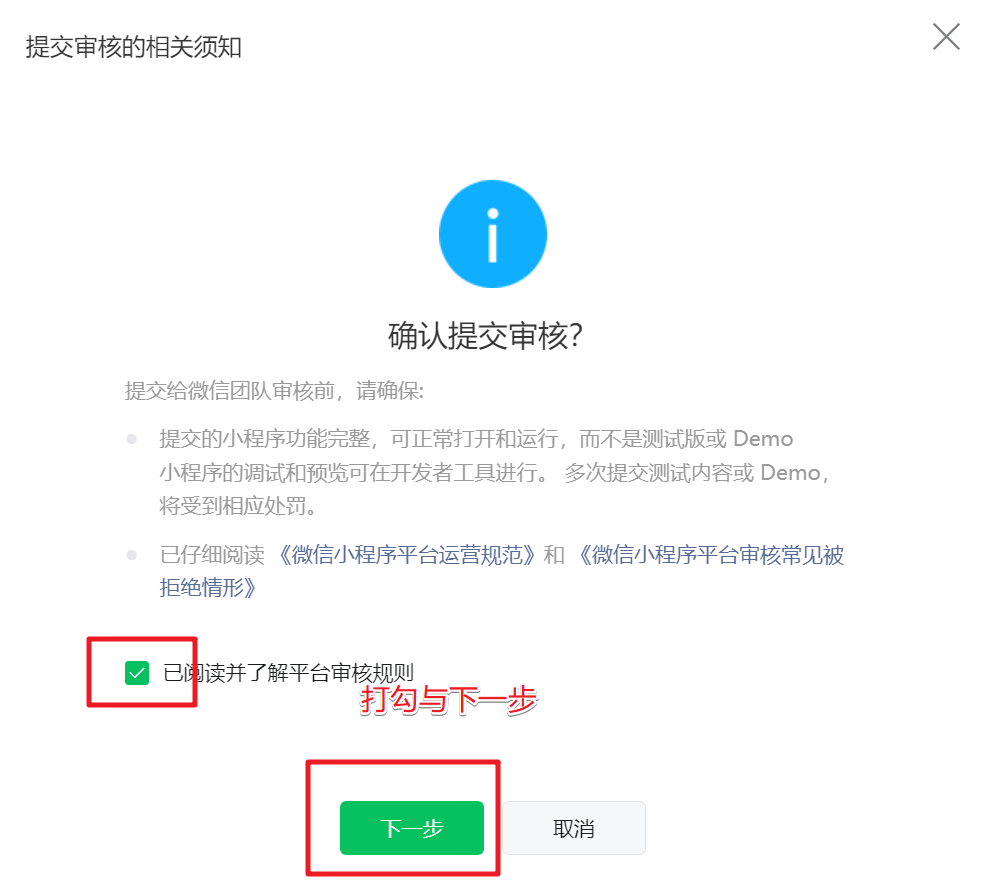993x886 pixels.
Task: Click the red 打勾与下一步 annotation
Action: point(448,700)
